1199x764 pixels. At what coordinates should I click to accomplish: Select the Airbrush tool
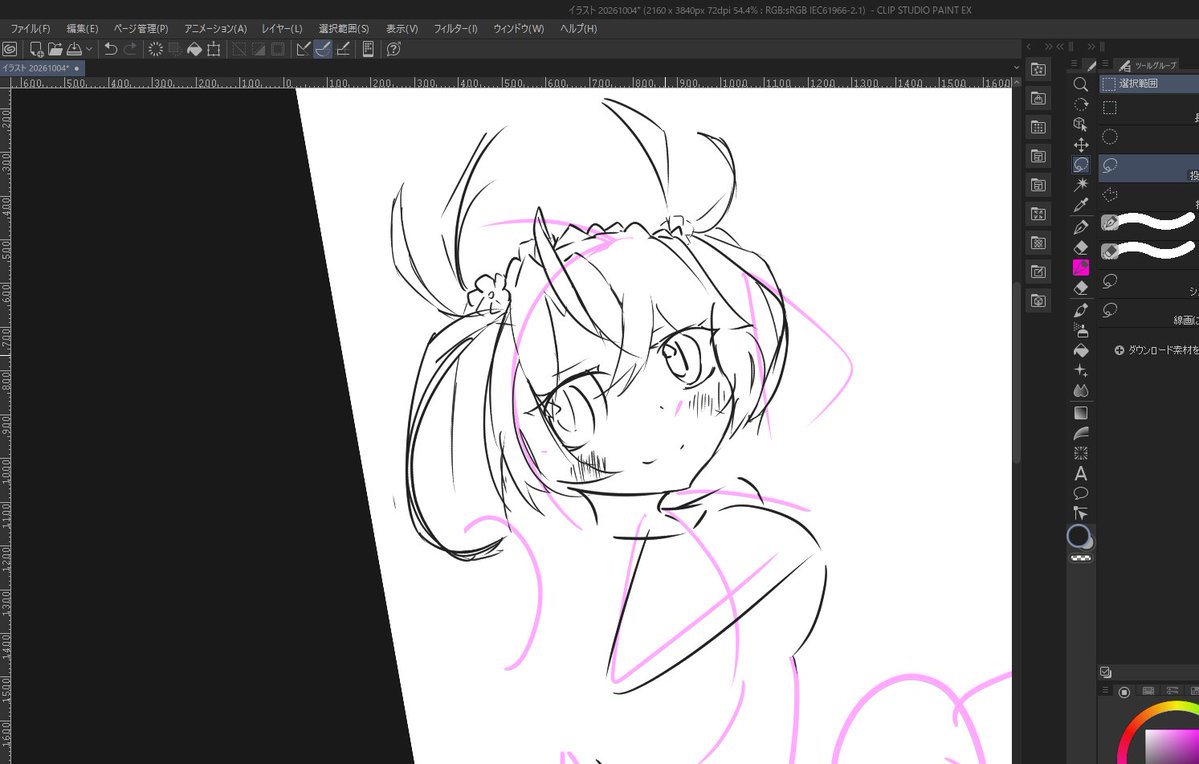[1080, 330]
